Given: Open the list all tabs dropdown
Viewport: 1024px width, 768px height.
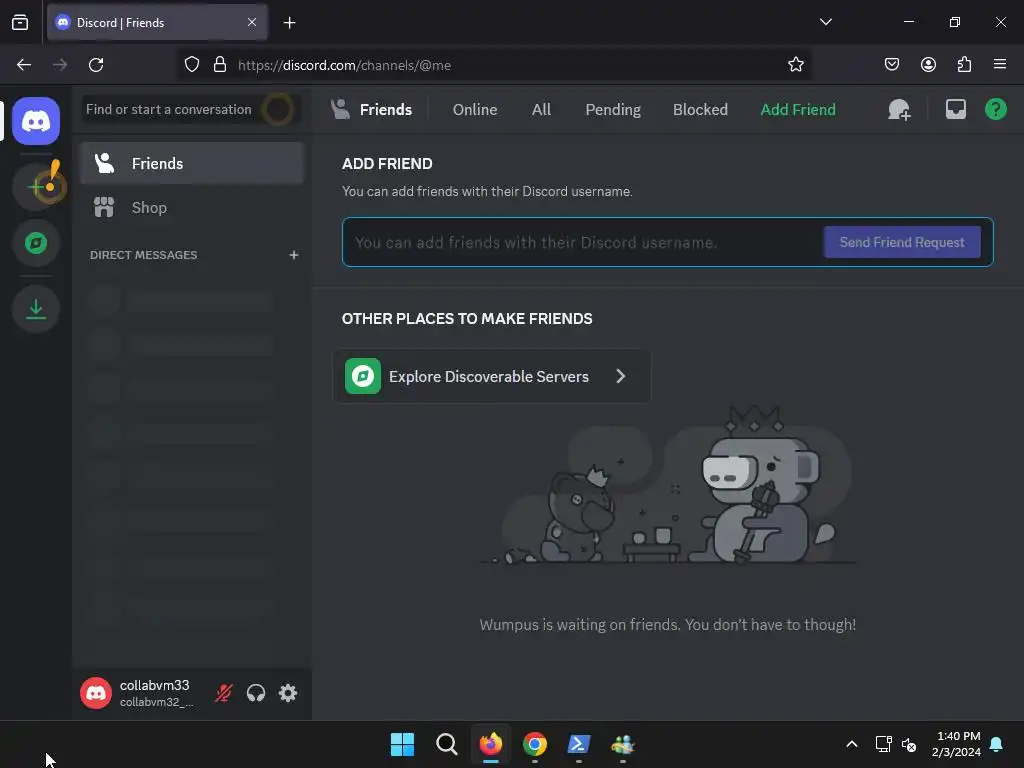Looking at the screenshot, I should pyautogui.click(x=825, y=22).
